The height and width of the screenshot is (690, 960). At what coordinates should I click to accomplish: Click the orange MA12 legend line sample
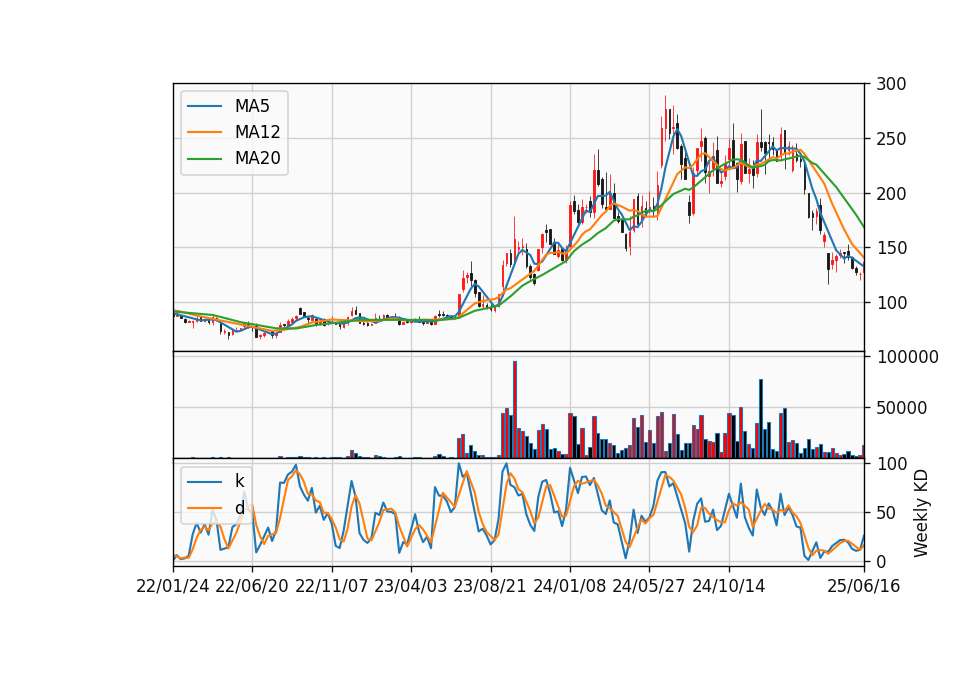[204, 132]
